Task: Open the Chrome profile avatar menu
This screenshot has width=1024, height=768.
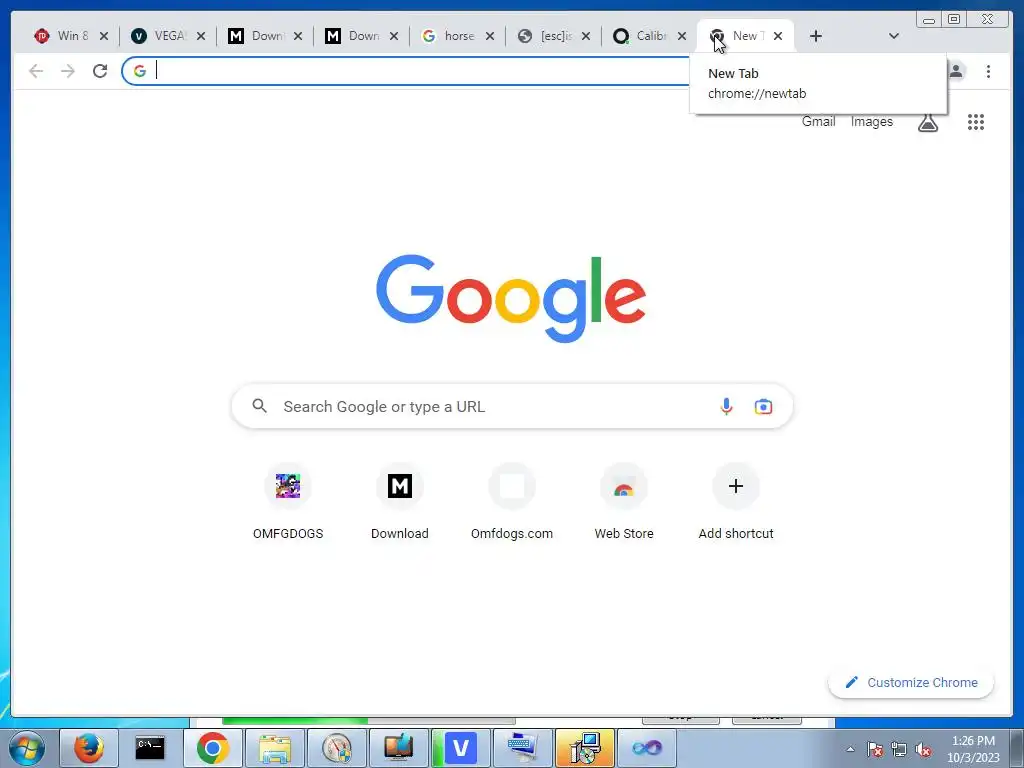Action: [957, 71]
